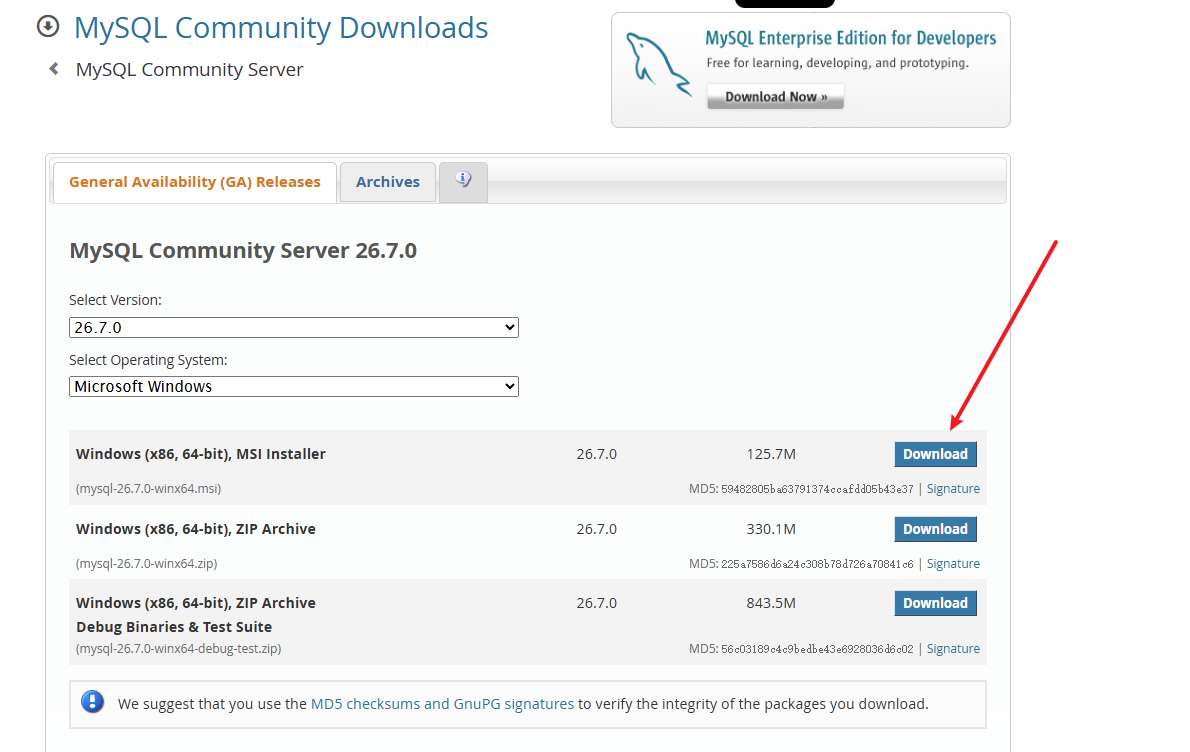Click MySQL Community Server breadcrumb text
The image size is (1190, 752).
(189, 70)
